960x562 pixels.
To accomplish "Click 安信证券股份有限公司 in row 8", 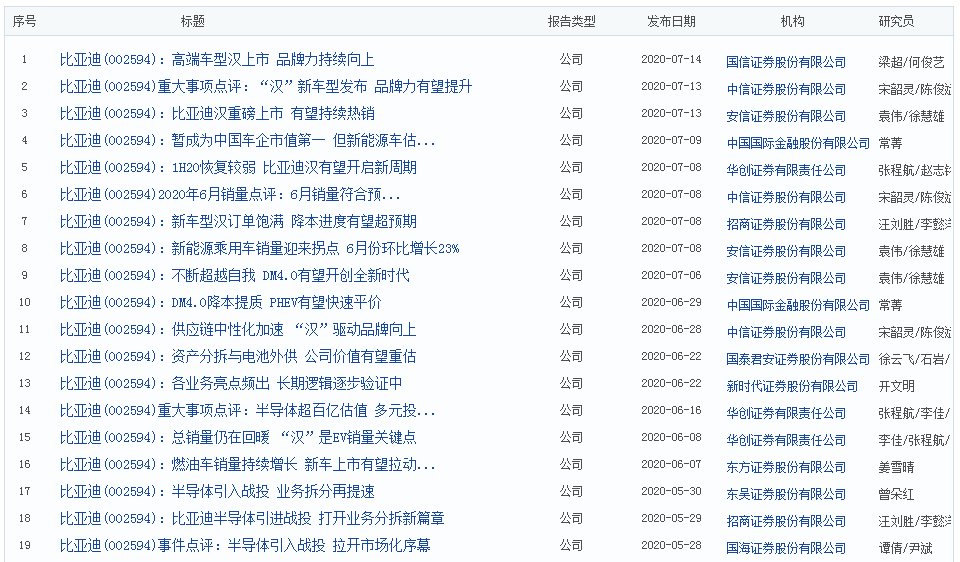I will click(x=786, y=250).
